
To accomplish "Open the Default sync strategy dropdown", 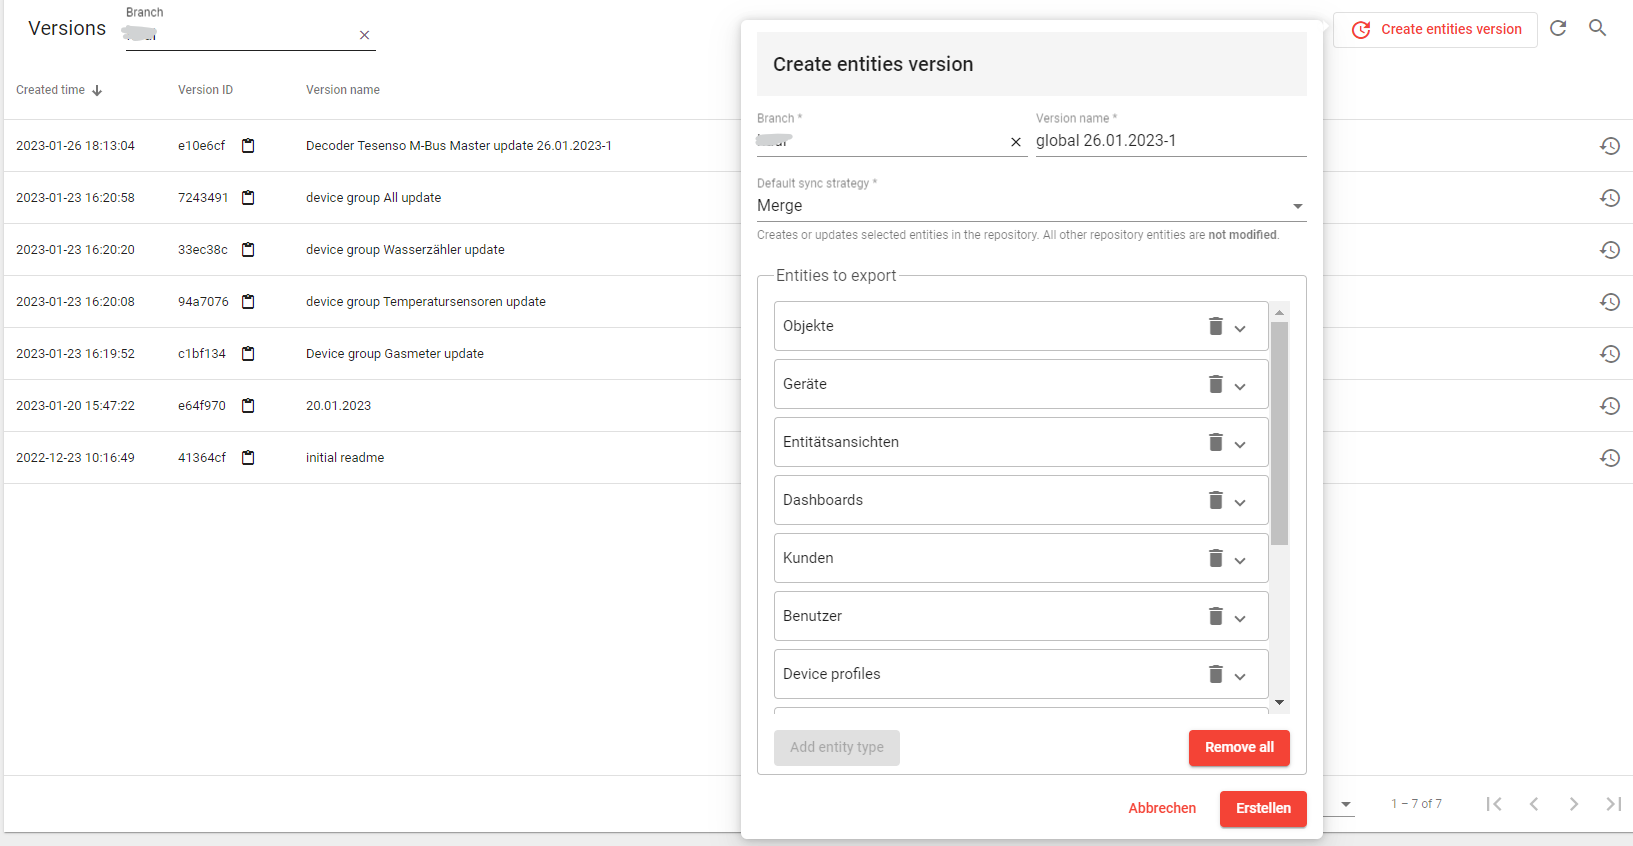I will 1030,206.
